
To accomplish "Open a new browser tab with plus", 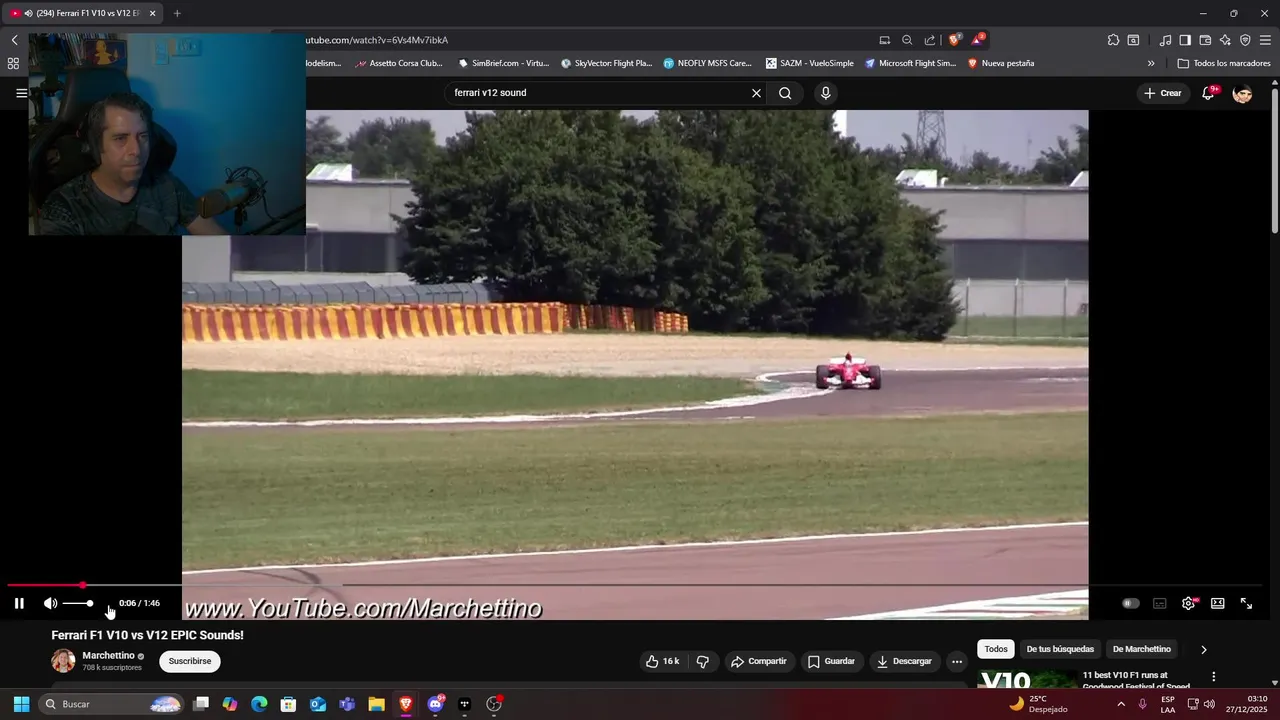I will [x=177, y=13].
